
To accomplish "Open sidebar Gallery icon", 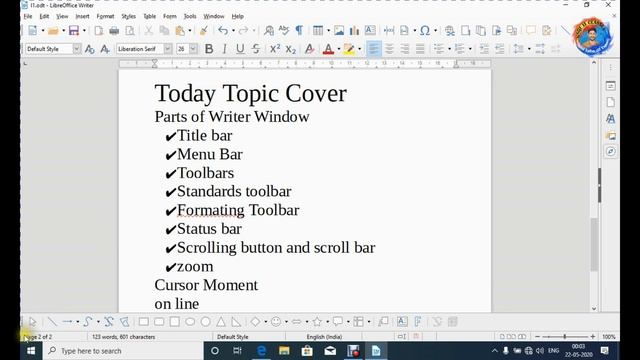I will (610, 136).
